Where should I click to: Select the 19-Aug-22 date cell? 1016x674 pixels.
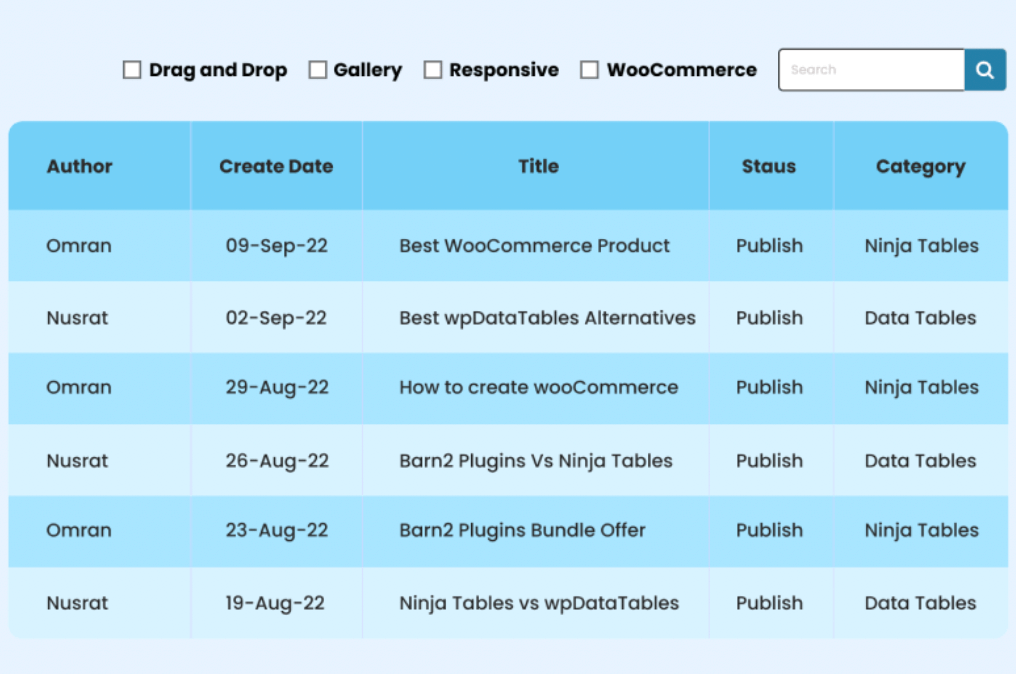(275, 604)
